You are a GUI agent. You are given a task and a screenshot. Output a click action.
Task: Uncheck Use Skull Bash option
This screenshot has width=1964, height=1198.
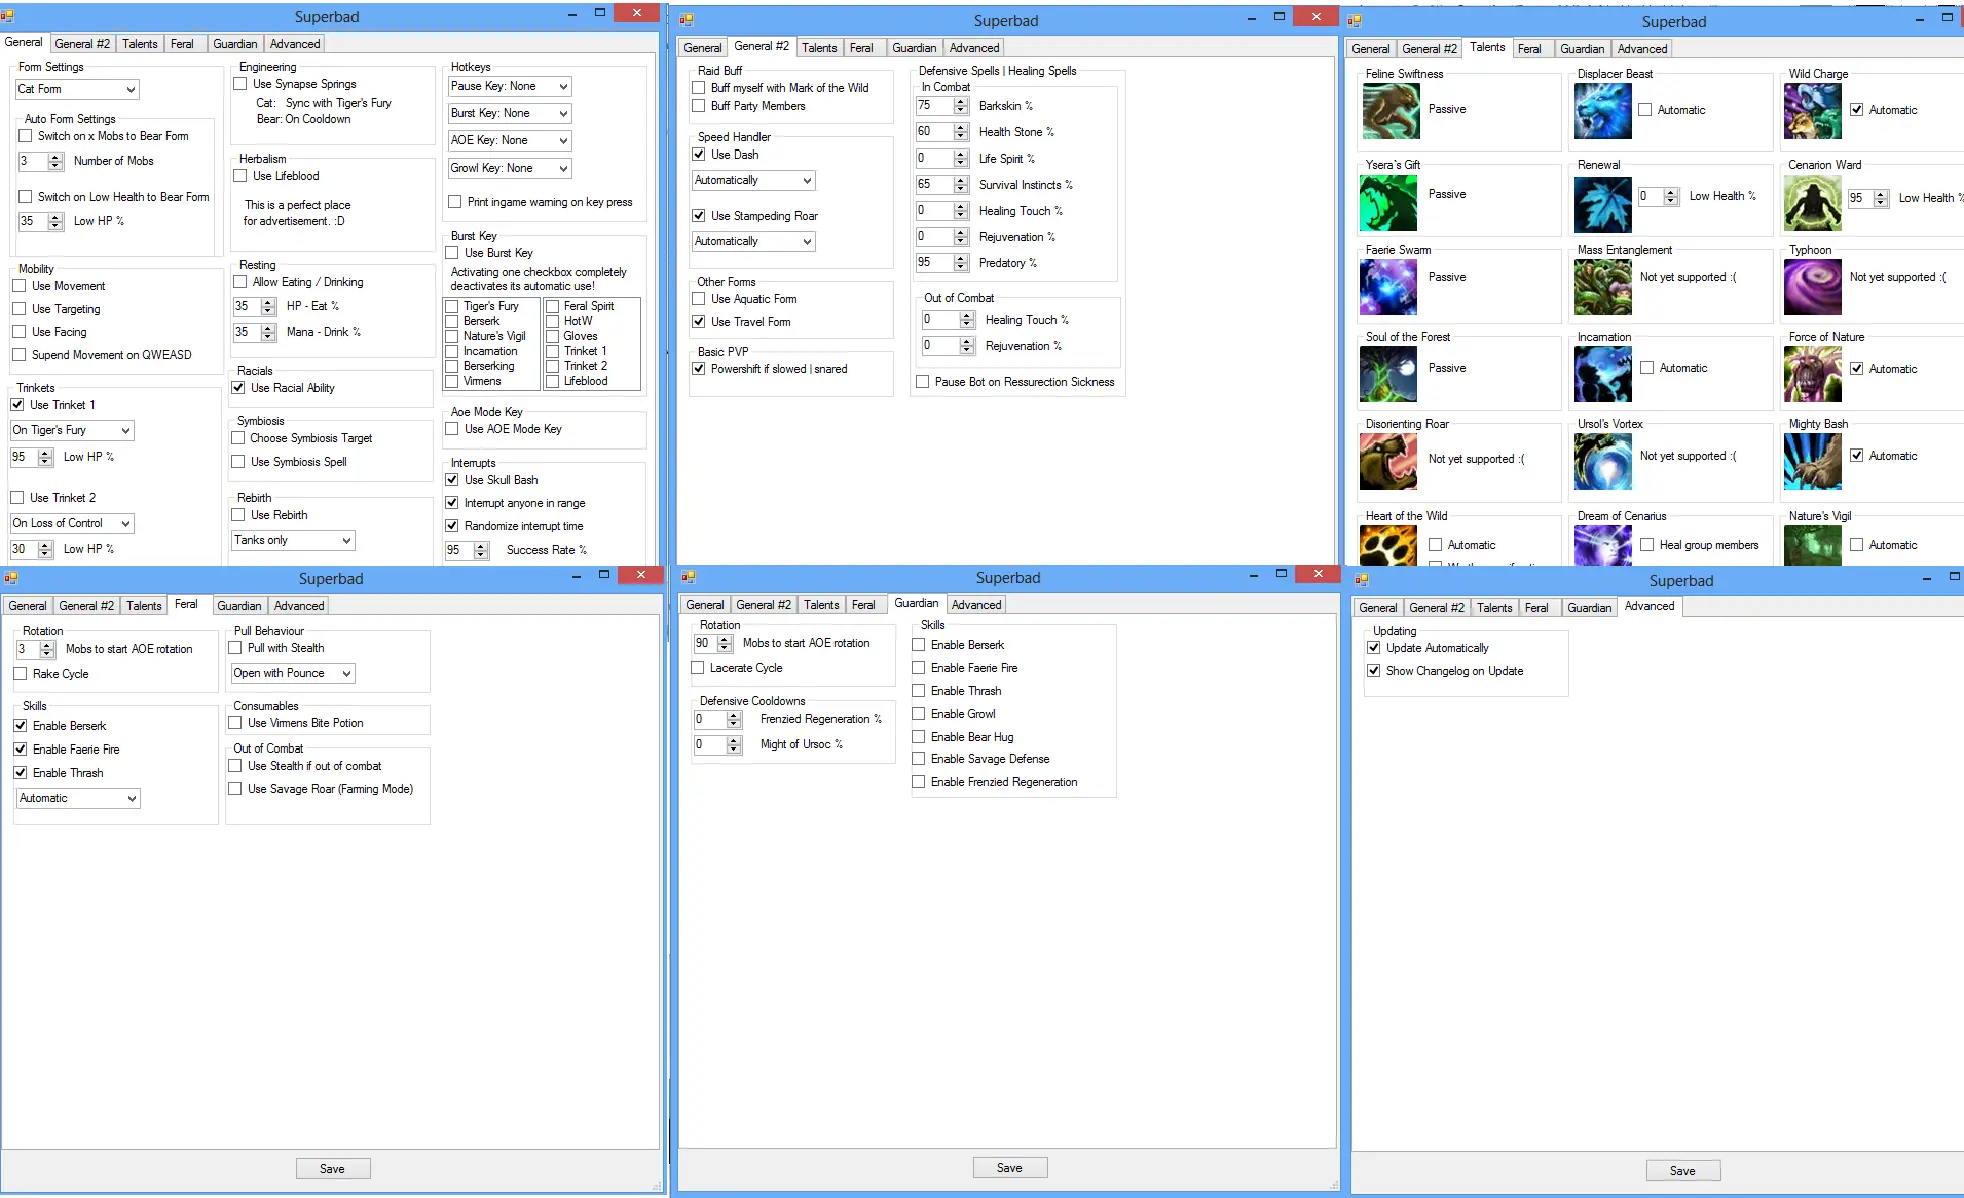pos(452,480)
